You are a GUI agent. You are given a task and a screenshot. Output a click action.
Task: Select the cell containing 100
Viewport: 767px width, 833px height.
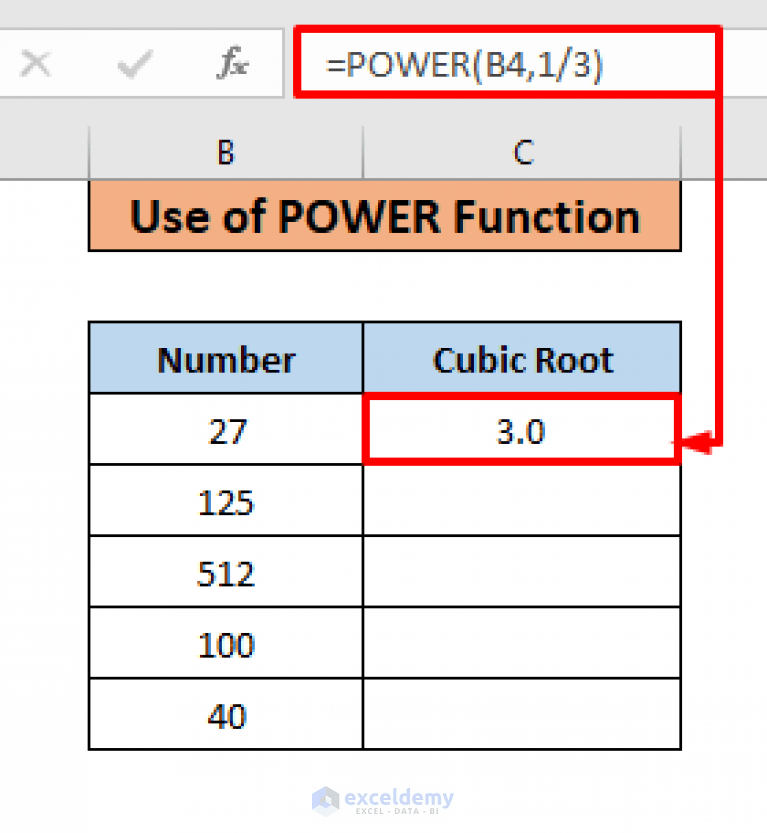click(226, 643)
